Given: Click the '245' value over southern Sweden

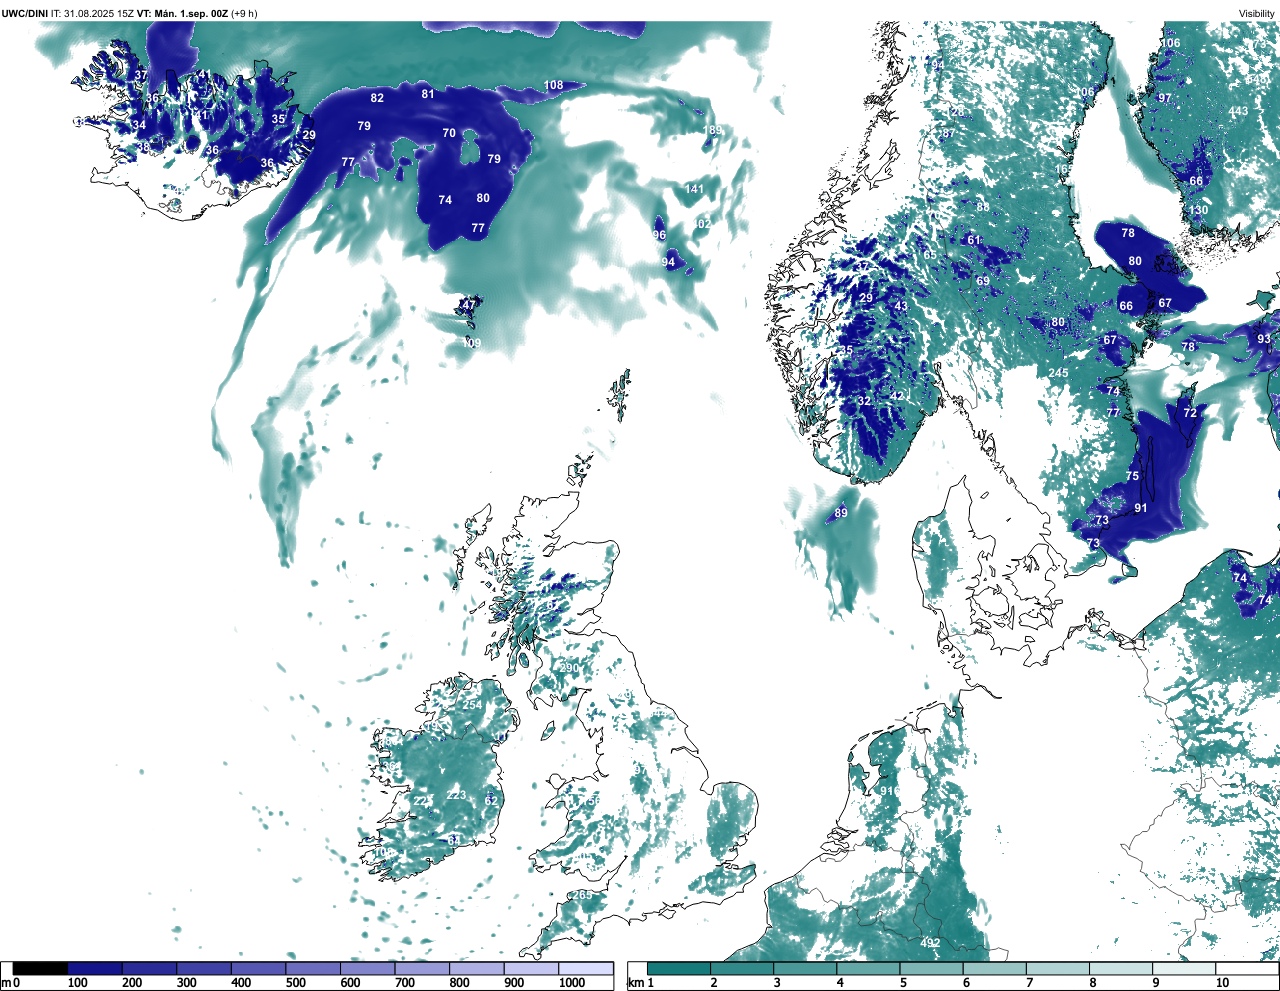Looking at the screenshot, I should point(1058,373).
